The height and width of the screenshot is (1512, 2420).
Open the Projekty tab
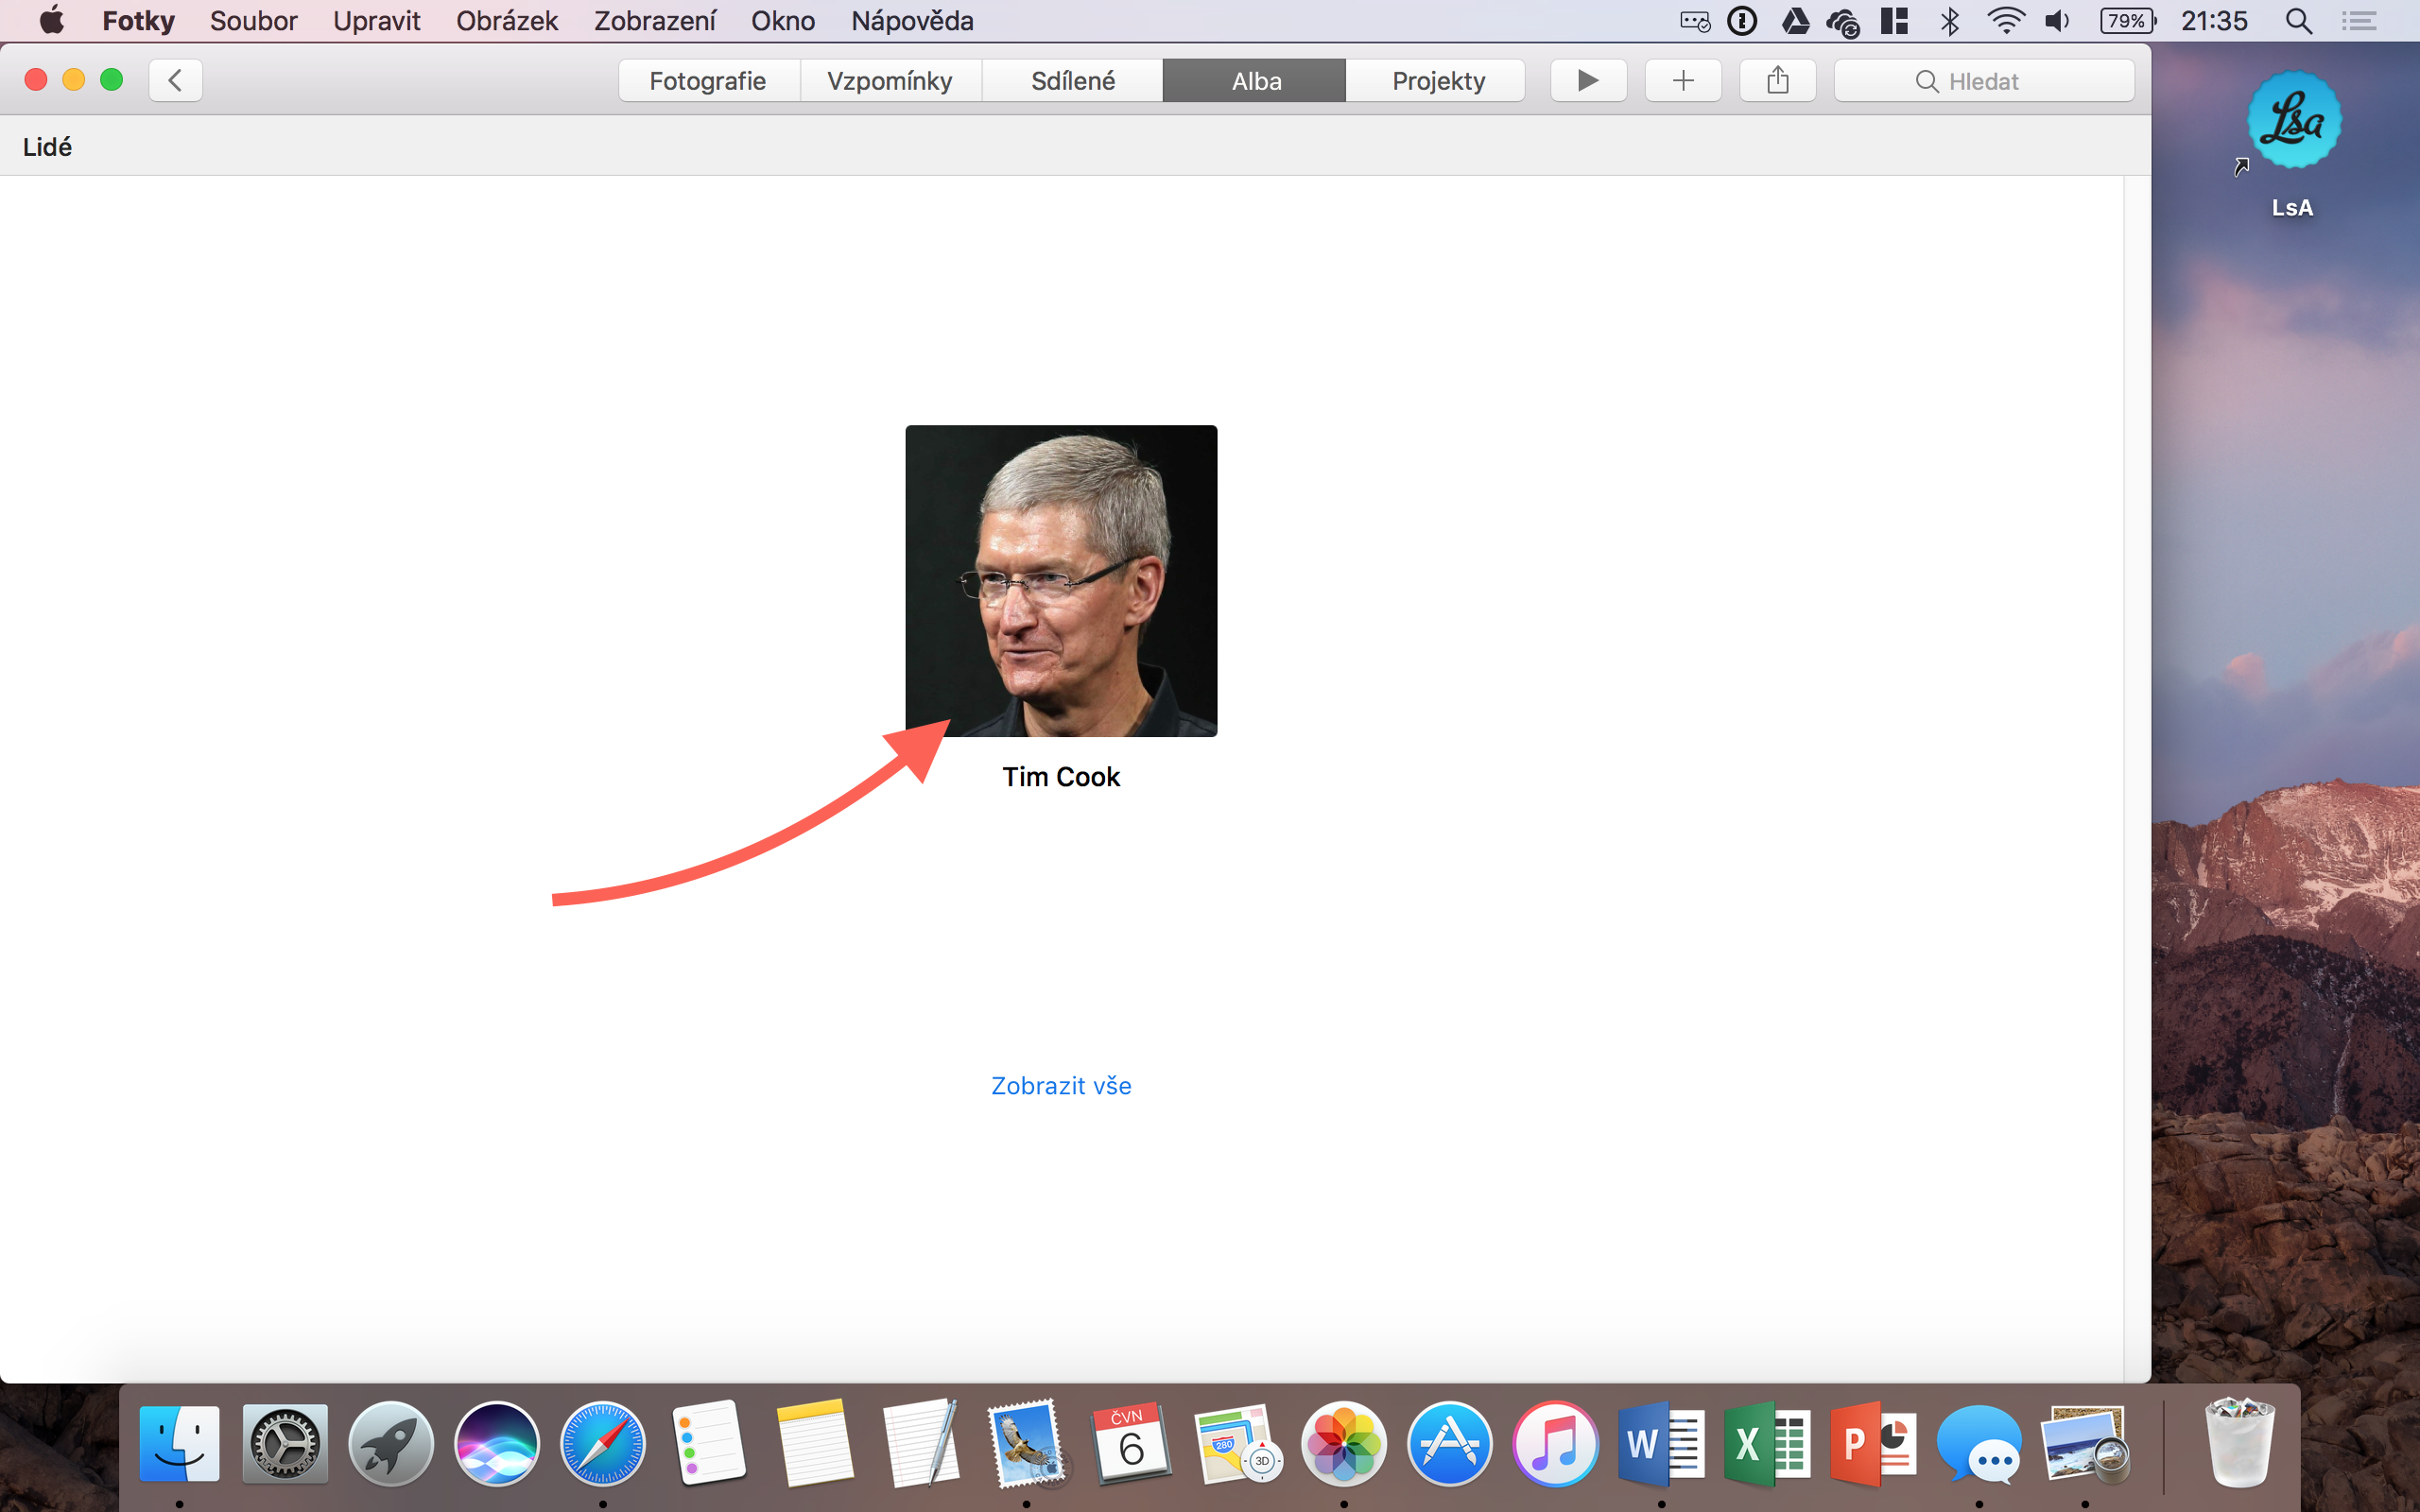(x=1437, y=81)
